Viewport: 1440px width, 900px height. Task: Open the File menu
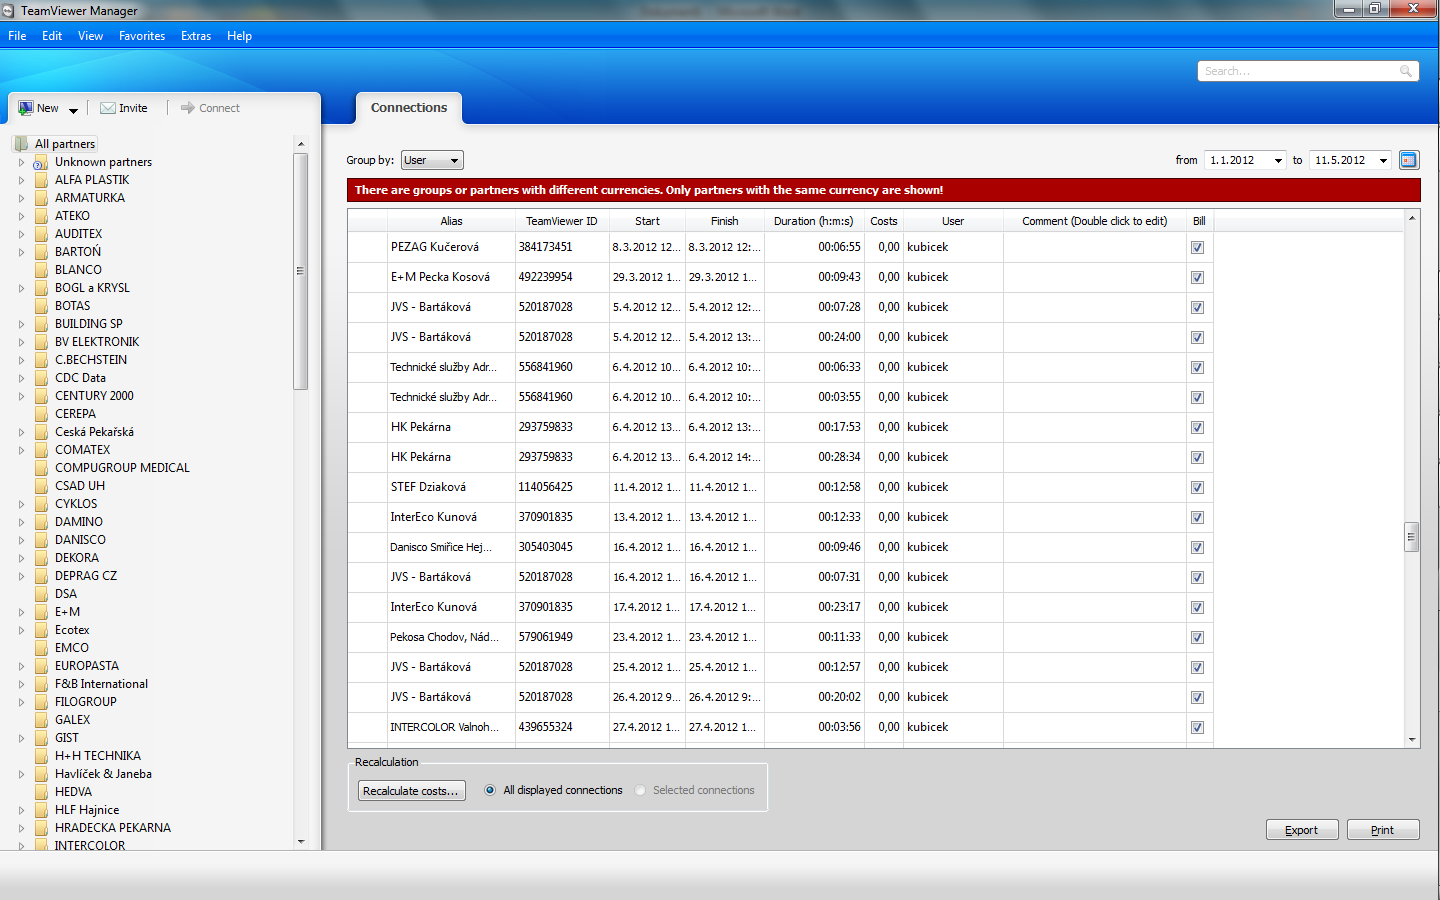17,36
